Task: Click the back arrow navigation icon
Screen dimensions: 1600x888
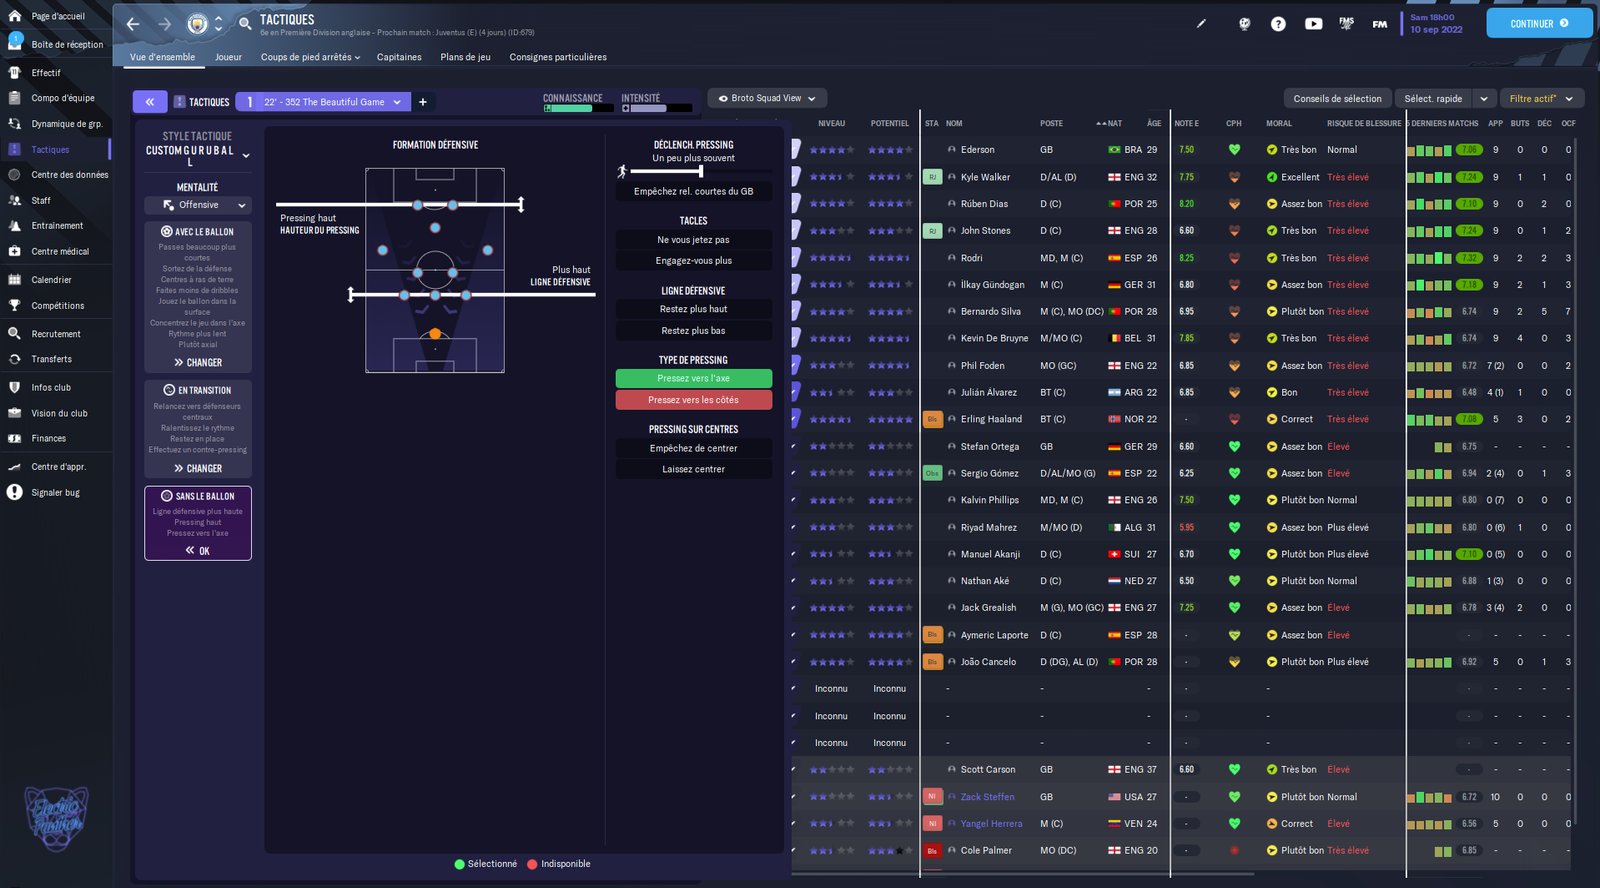Action: tap(133, 24)
